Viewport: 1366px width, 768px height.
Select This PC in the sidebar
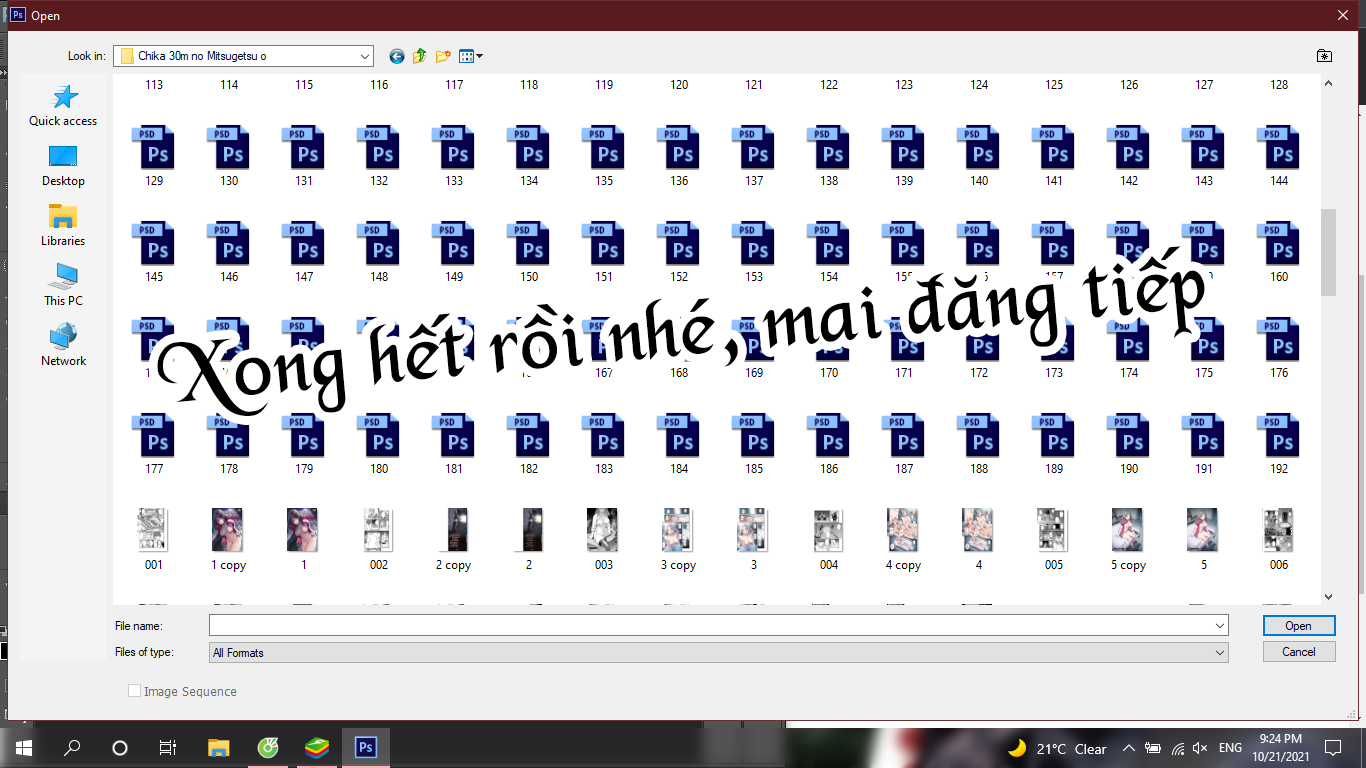(63, 285)
